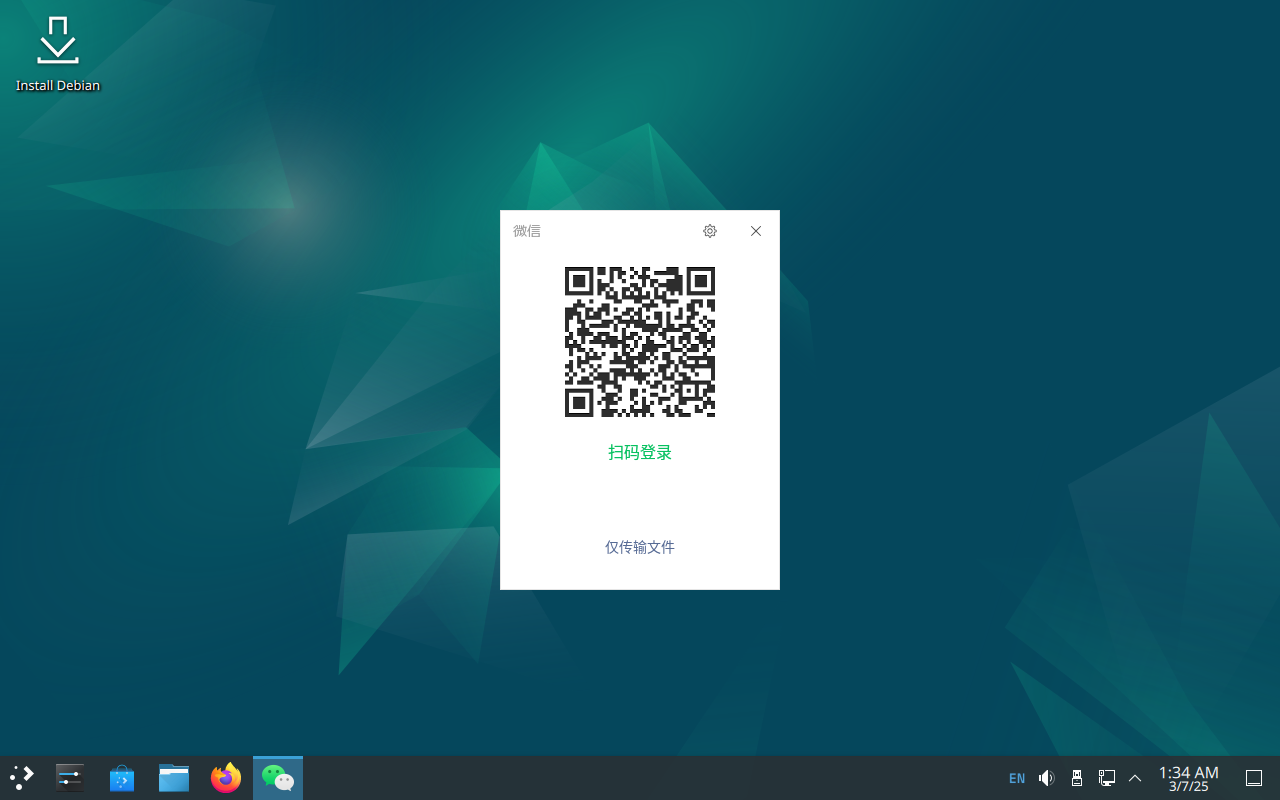The height and width of the screenshot is (800, 1280).
Task: Open the network connections tray icon
Action: 1107,778
